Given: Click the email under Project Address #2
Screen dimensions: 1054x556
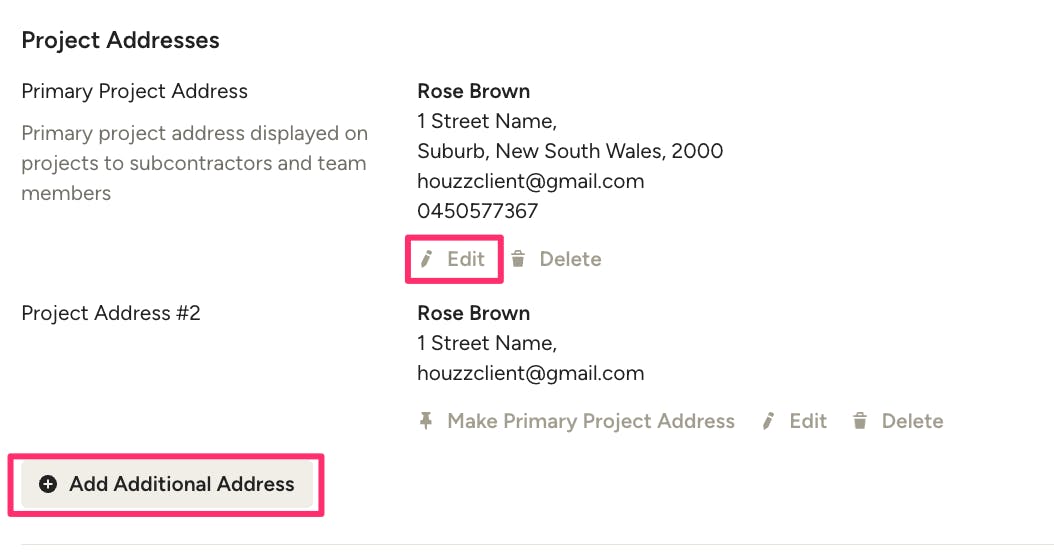Looking at the screenshot, I should coord(530,374).
